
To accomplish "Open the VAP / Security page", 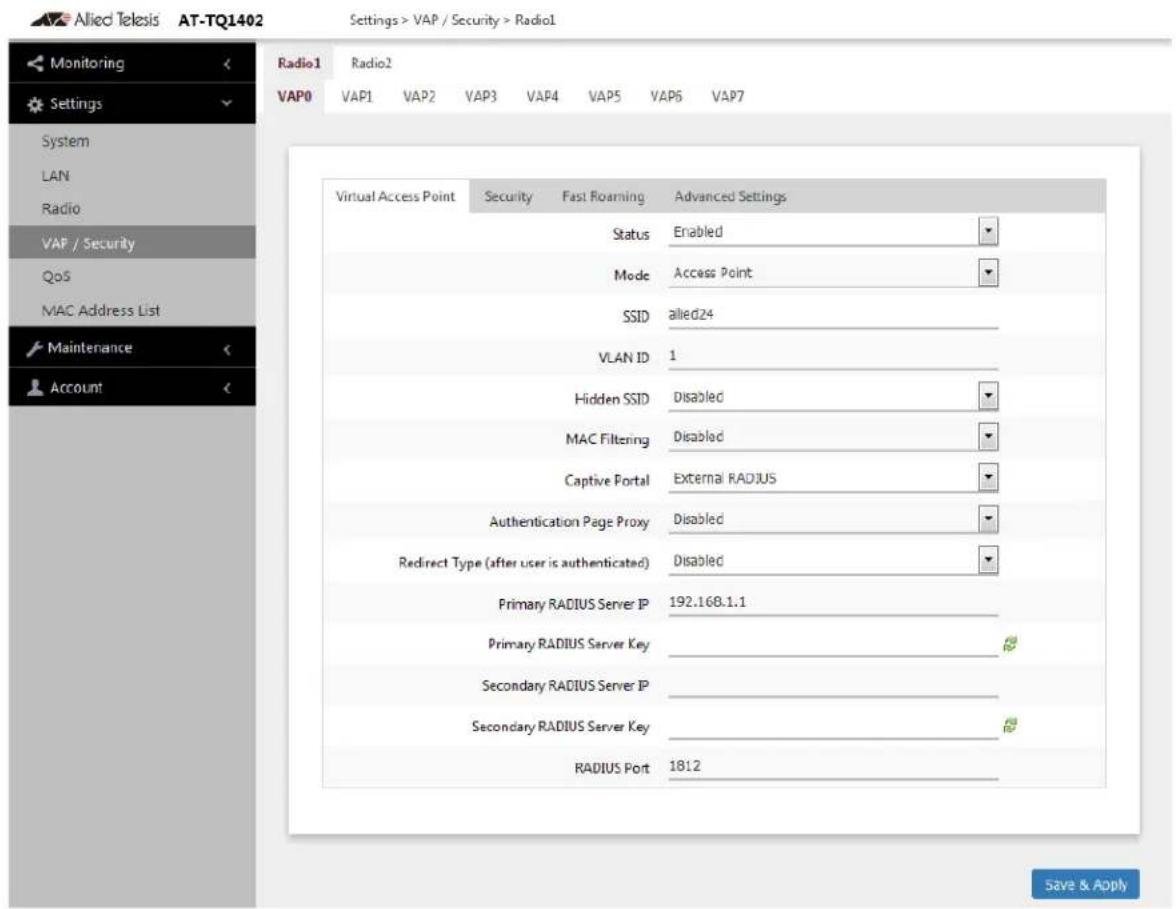I will (132, 243).
